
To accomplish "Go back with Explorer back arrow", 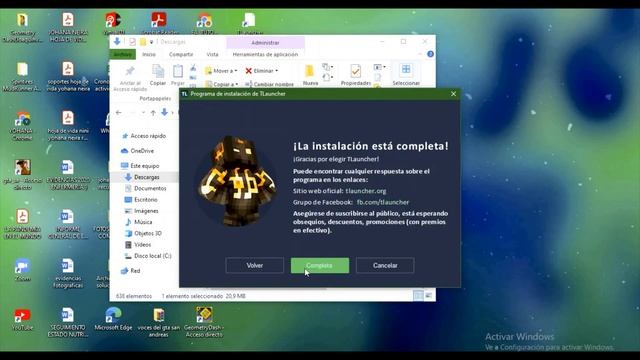I will (x=119, y=112).
